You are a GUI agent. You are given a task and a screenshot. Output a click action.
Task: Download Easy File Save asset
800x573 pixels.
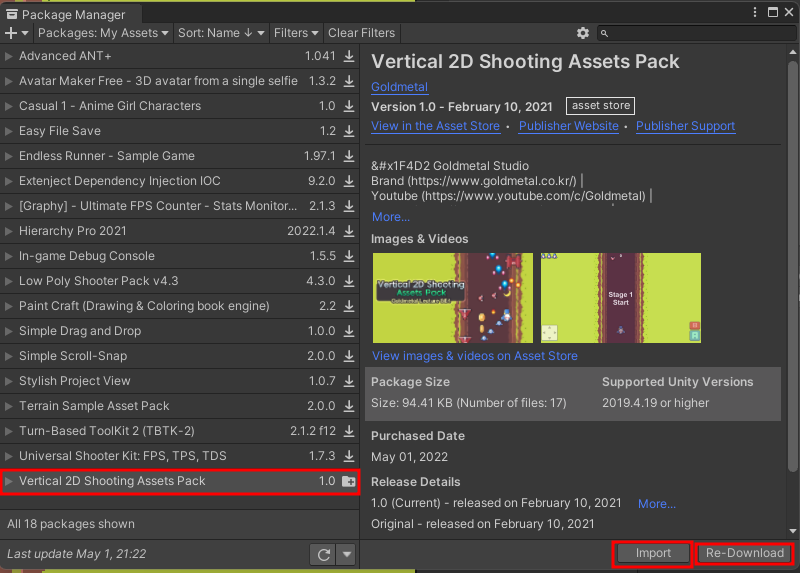point(349,131)
